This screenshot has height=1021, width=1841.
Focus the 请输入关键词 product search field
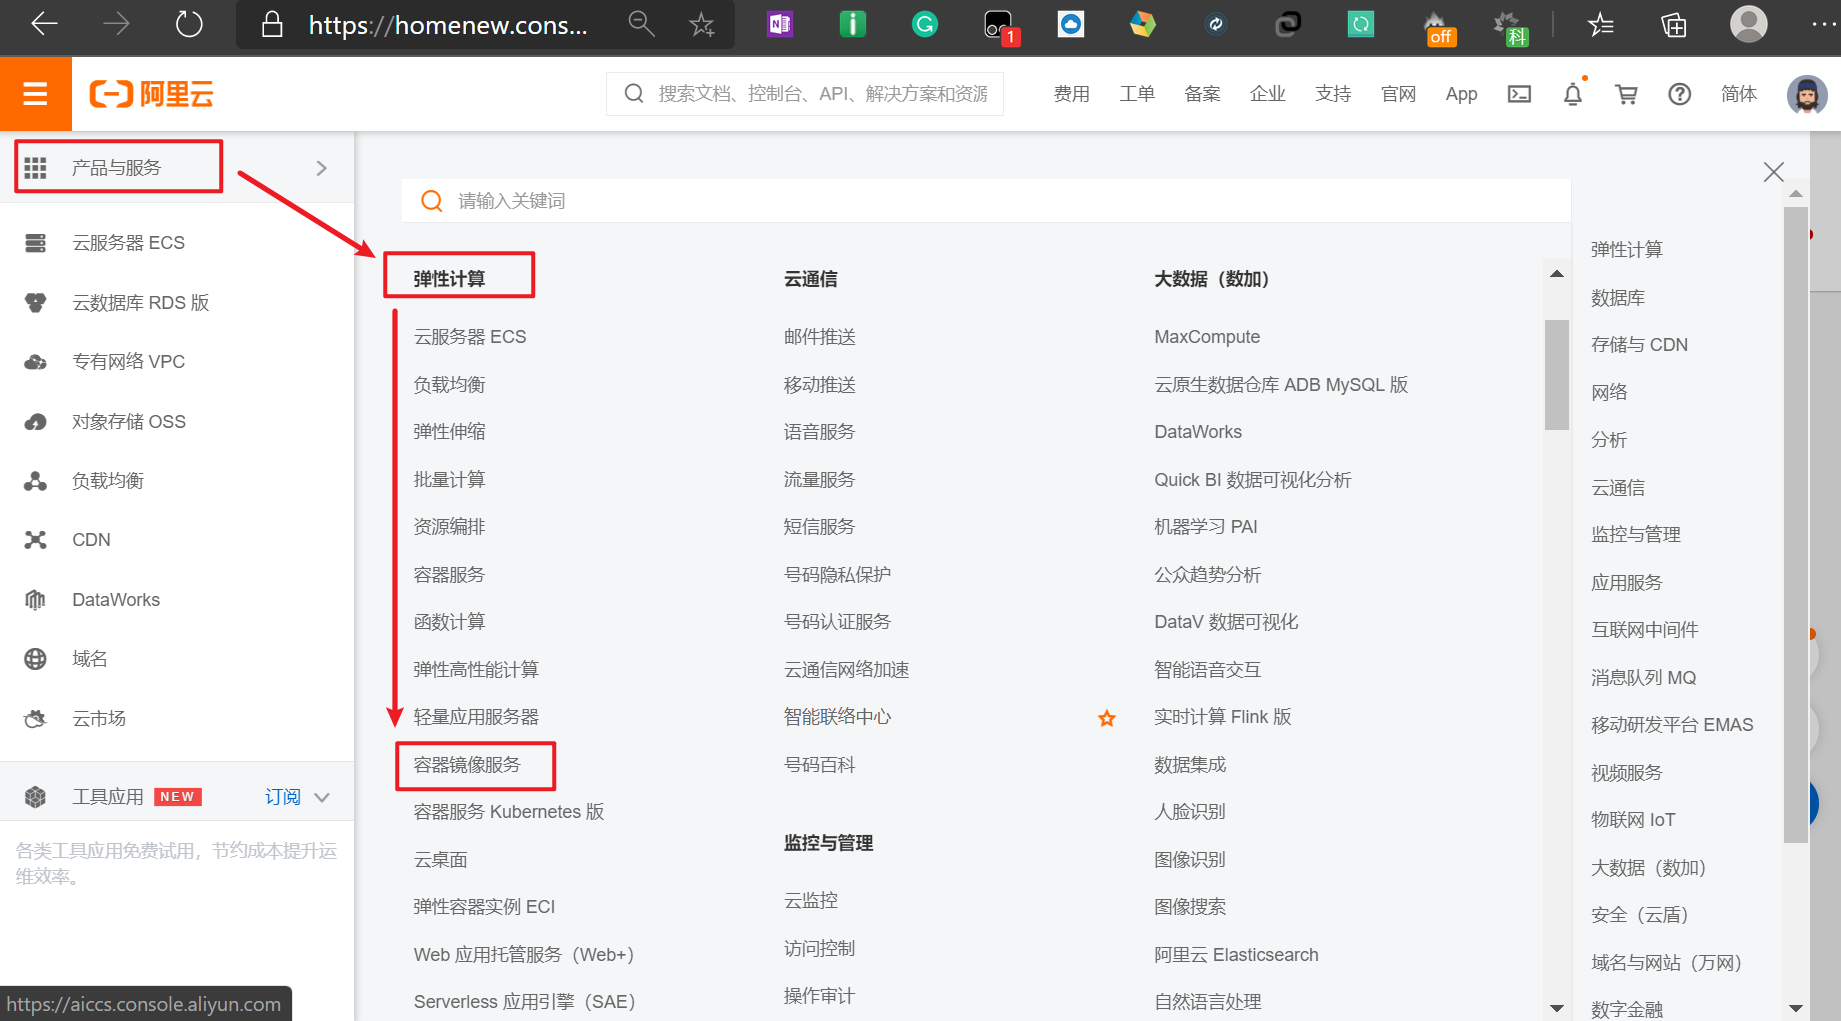[986, 201]
